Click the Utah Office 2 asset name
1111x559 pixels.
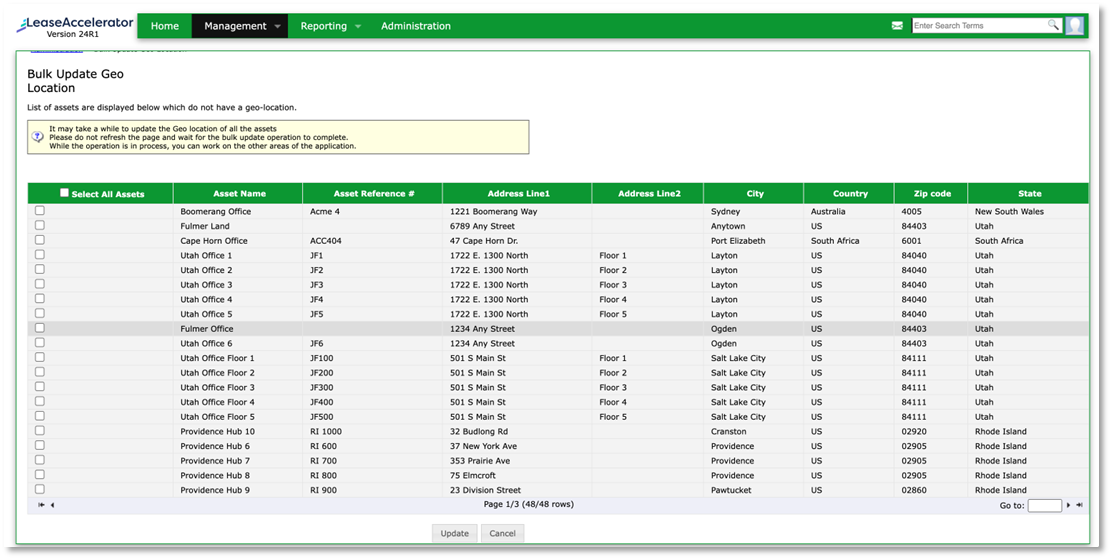pyautogui.click(x=206, y=270)
